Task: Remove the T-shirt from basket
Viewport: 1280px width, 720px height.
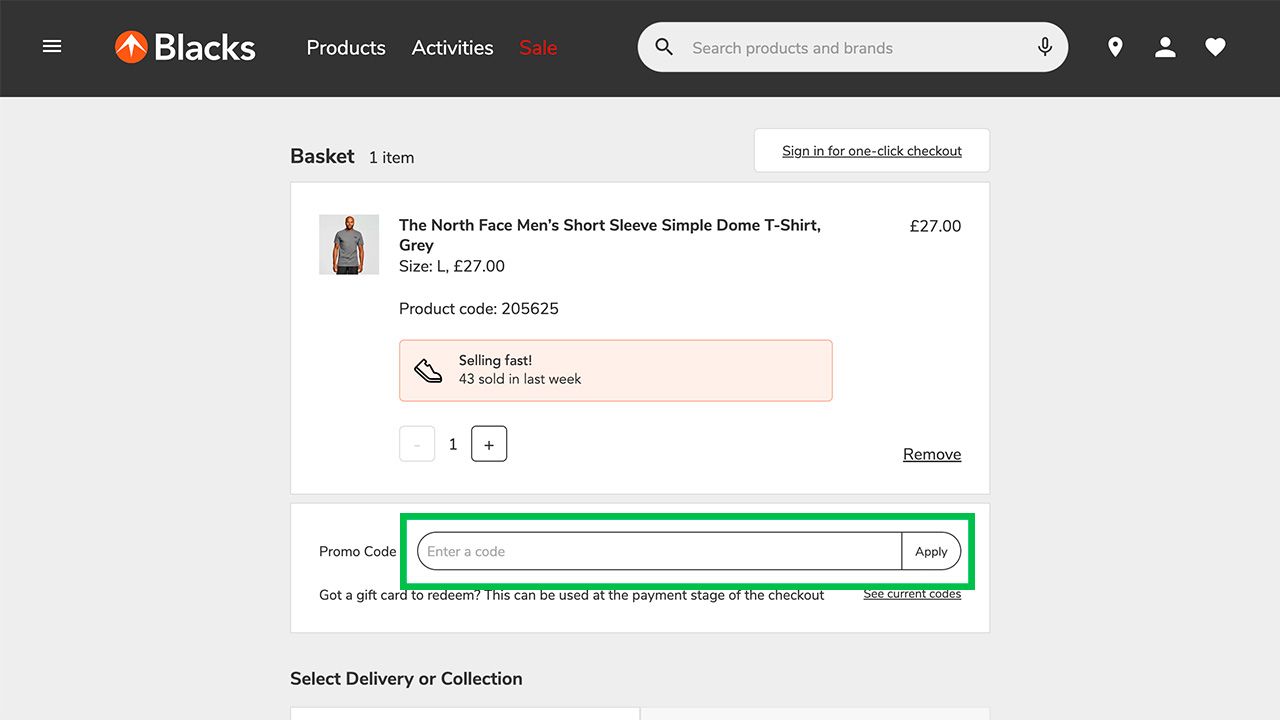Action: click(932, 454)
